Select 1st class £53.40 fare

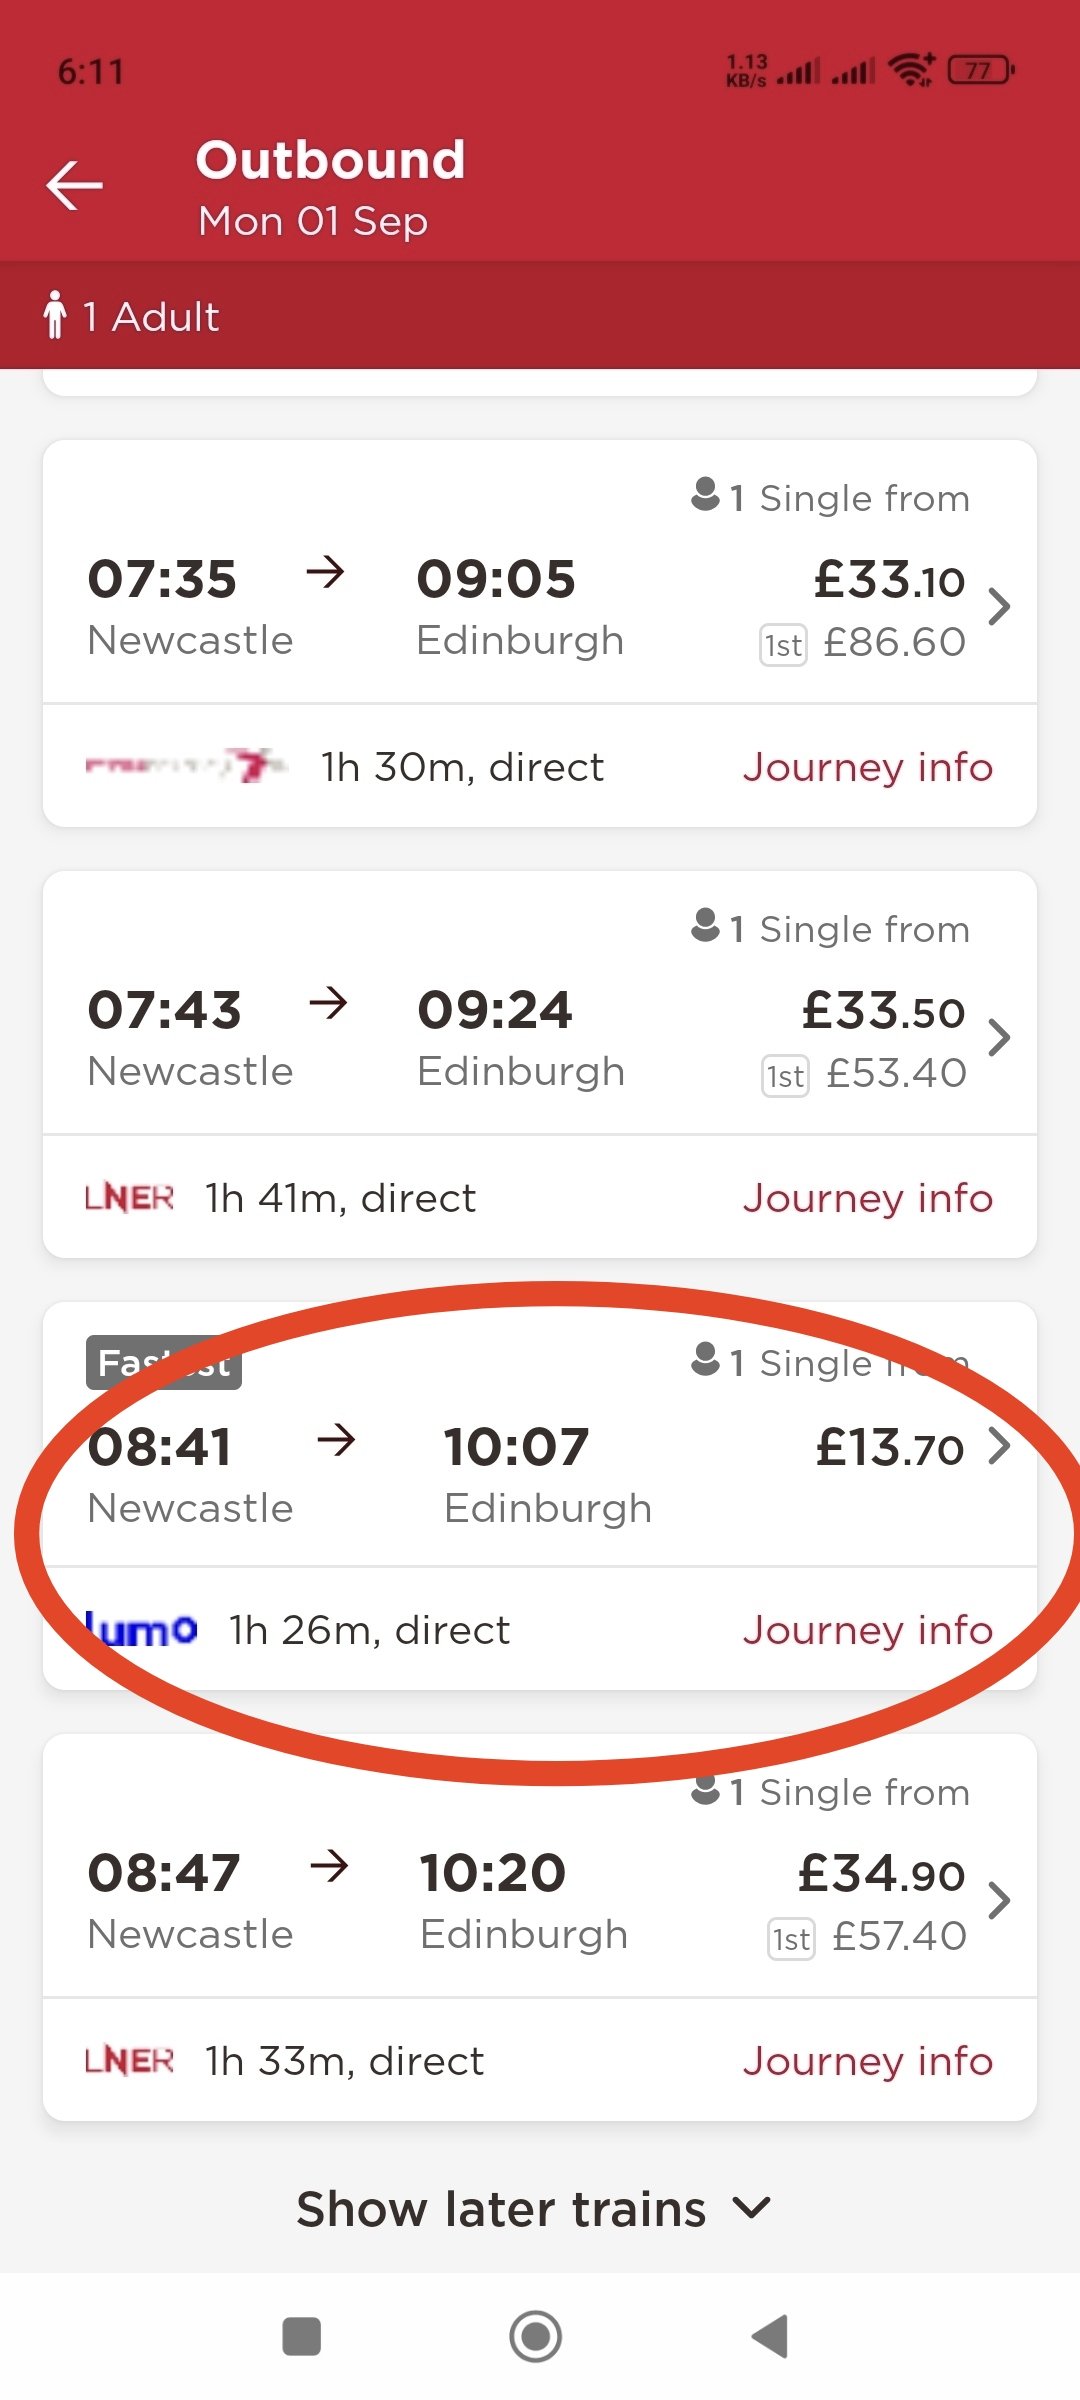point(864,1074)
